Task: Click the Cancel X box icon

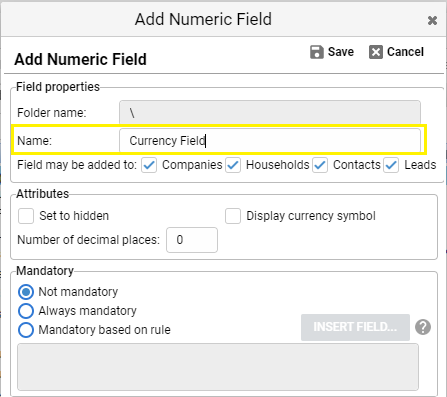Action: pyautogui.click(x=376, y=52)
